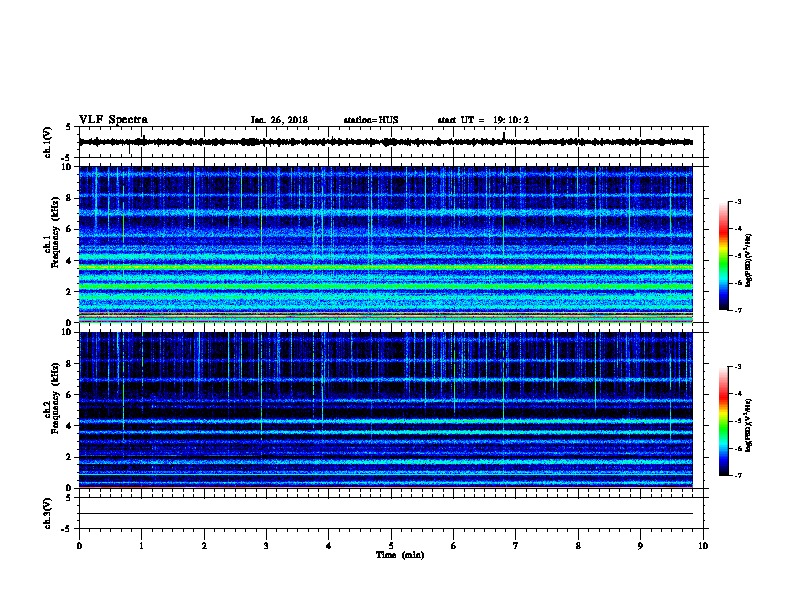Click the "2" kHz tick on ch.2 frequency axis
Screen dimensions: 792x612
70,457
